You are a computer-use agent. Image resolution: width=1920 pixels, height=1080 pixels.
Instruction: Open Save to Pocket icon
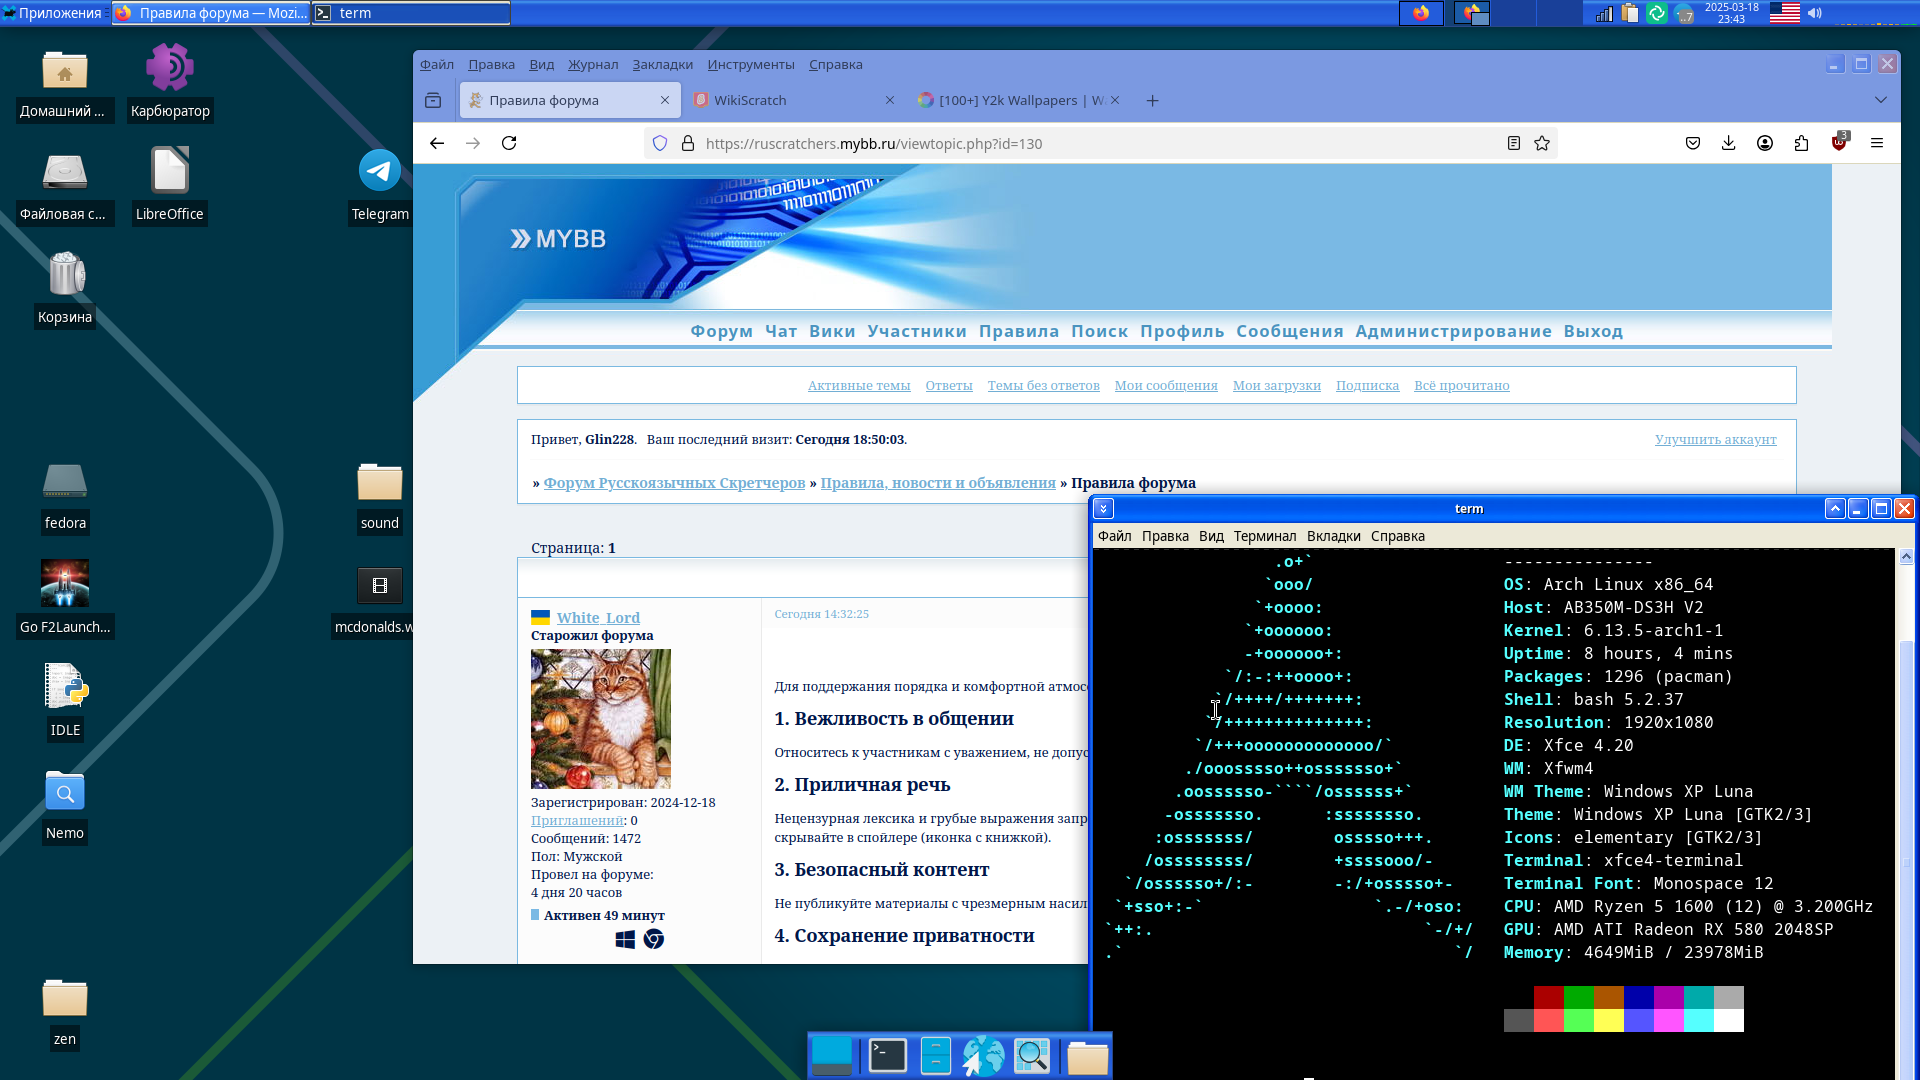tap(1693, 143)
